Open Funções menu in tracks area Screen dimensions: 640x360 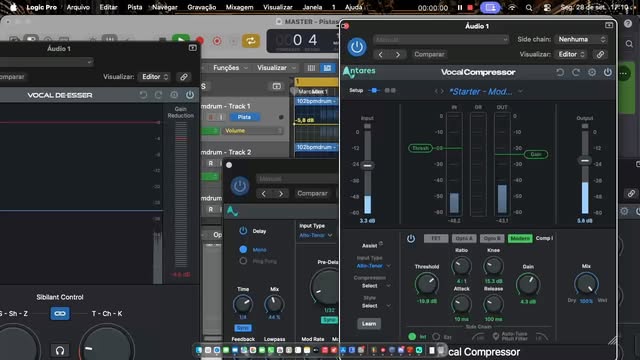(x=230, y=68)
